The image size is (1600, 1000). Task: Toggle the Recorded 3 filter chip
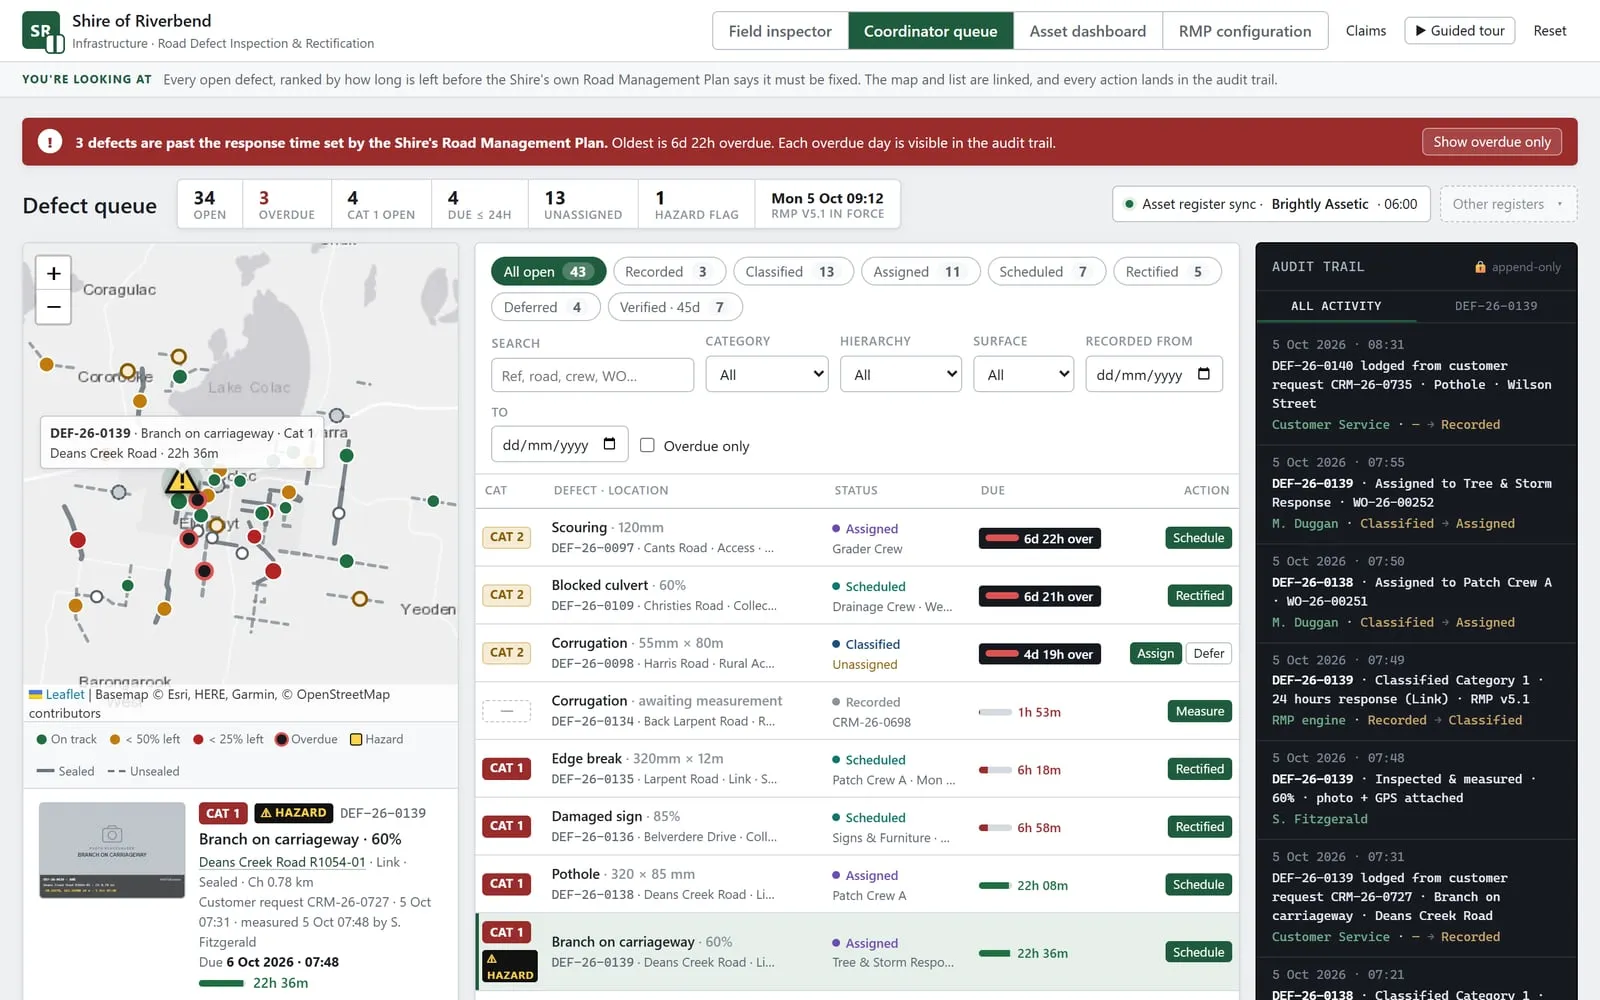(668, 271)
